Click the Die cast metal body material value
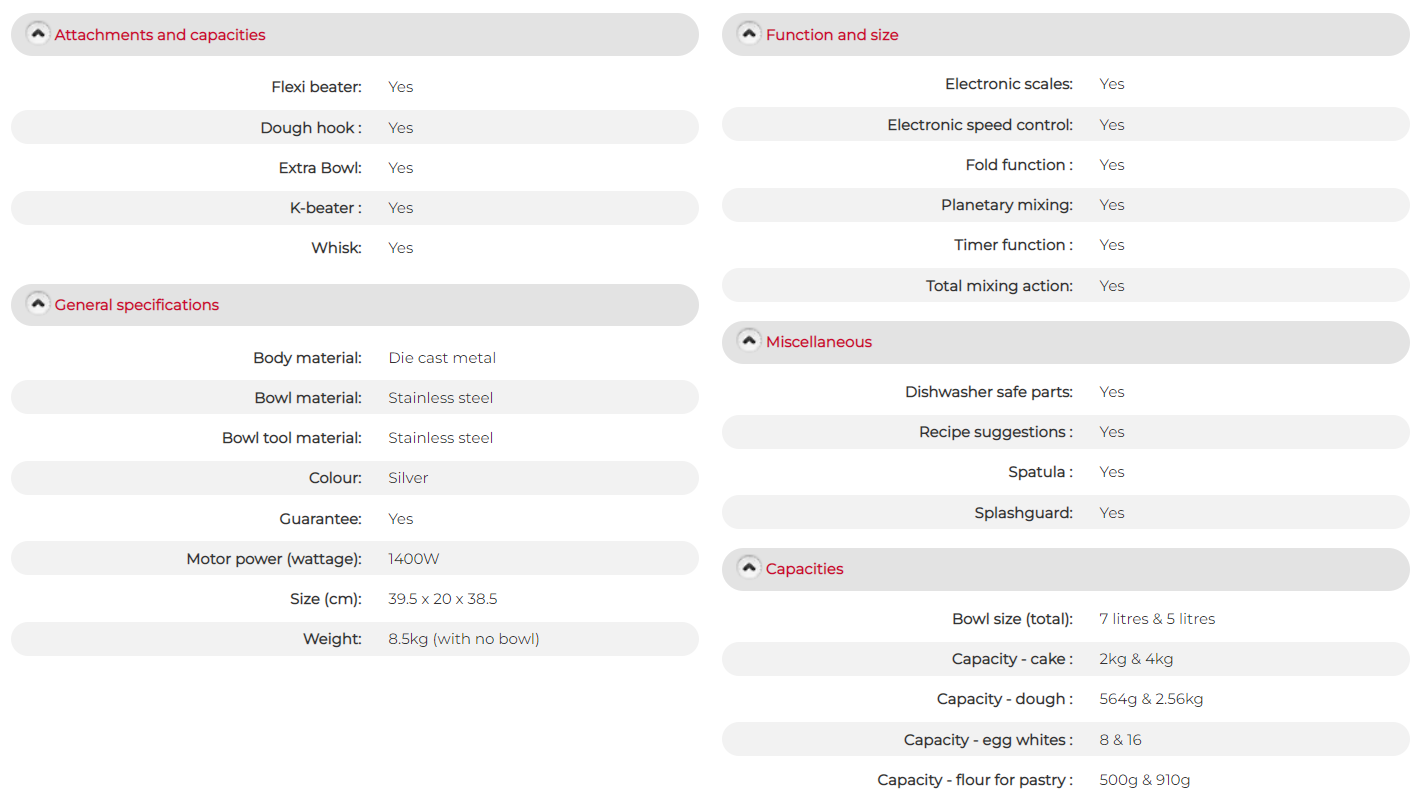The width and height of the screenshot is (1426, 806). (442, 358)
